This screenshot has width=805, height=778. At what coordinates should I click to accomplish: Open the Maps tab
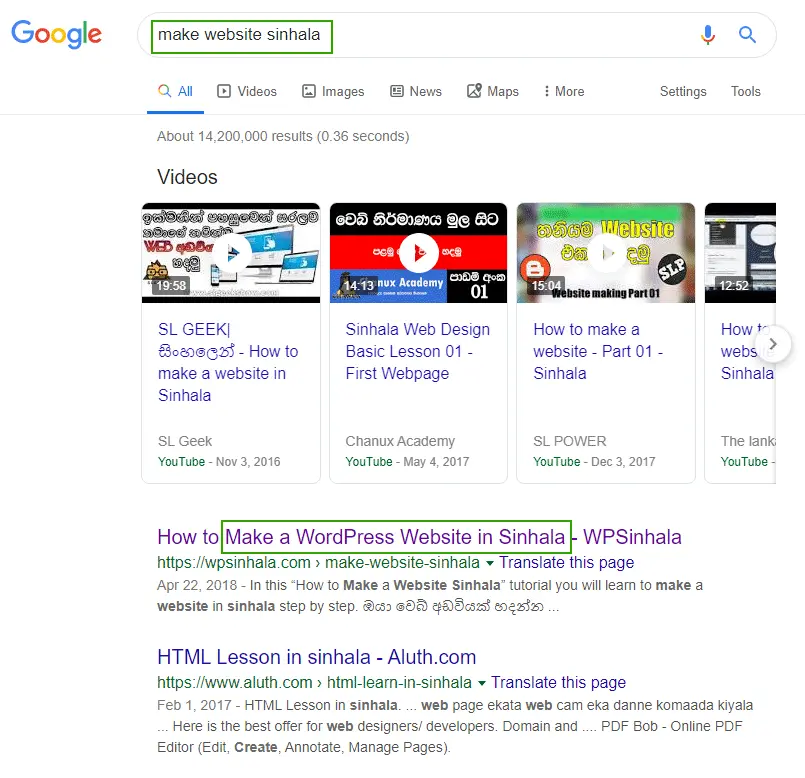(493, 91)
